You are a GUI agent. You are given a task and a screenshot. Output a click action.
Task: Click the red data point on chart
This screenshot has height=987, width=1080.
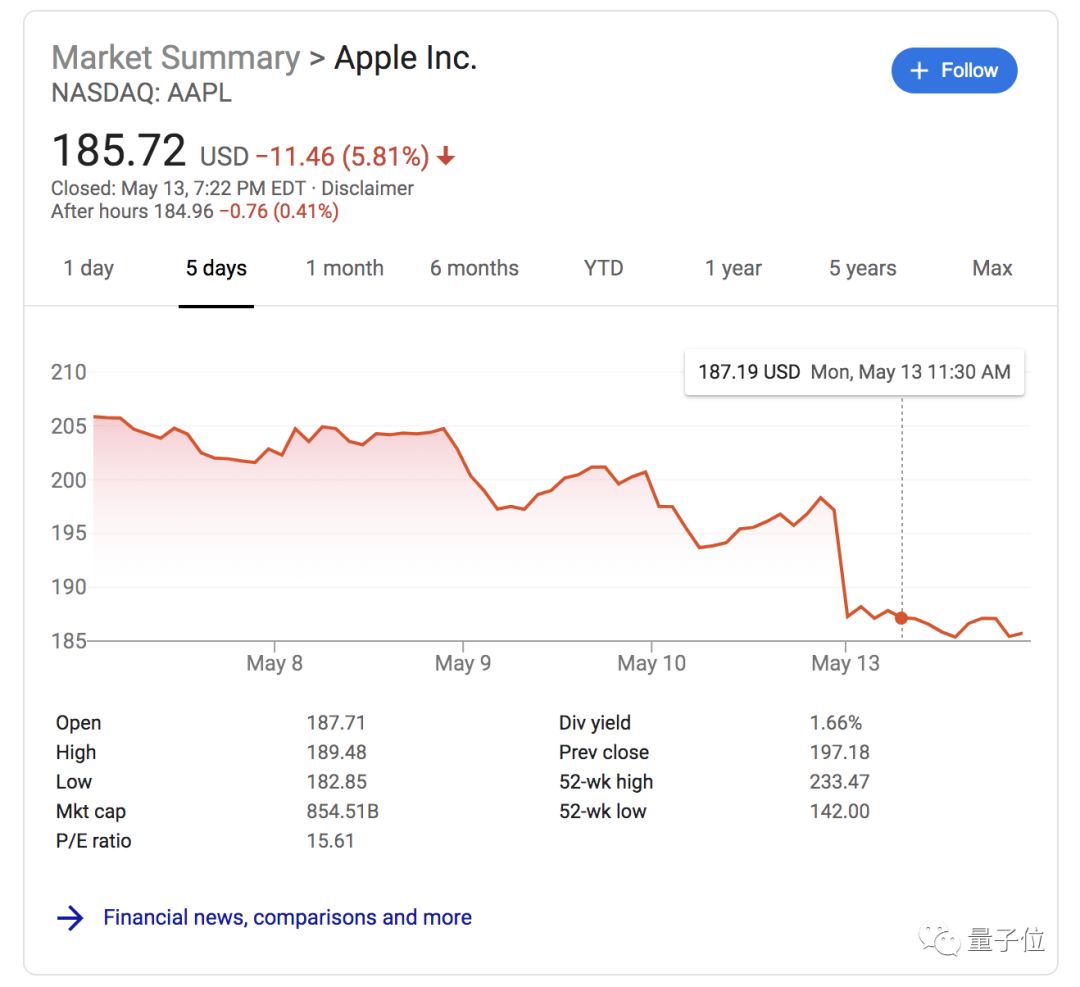901,618
